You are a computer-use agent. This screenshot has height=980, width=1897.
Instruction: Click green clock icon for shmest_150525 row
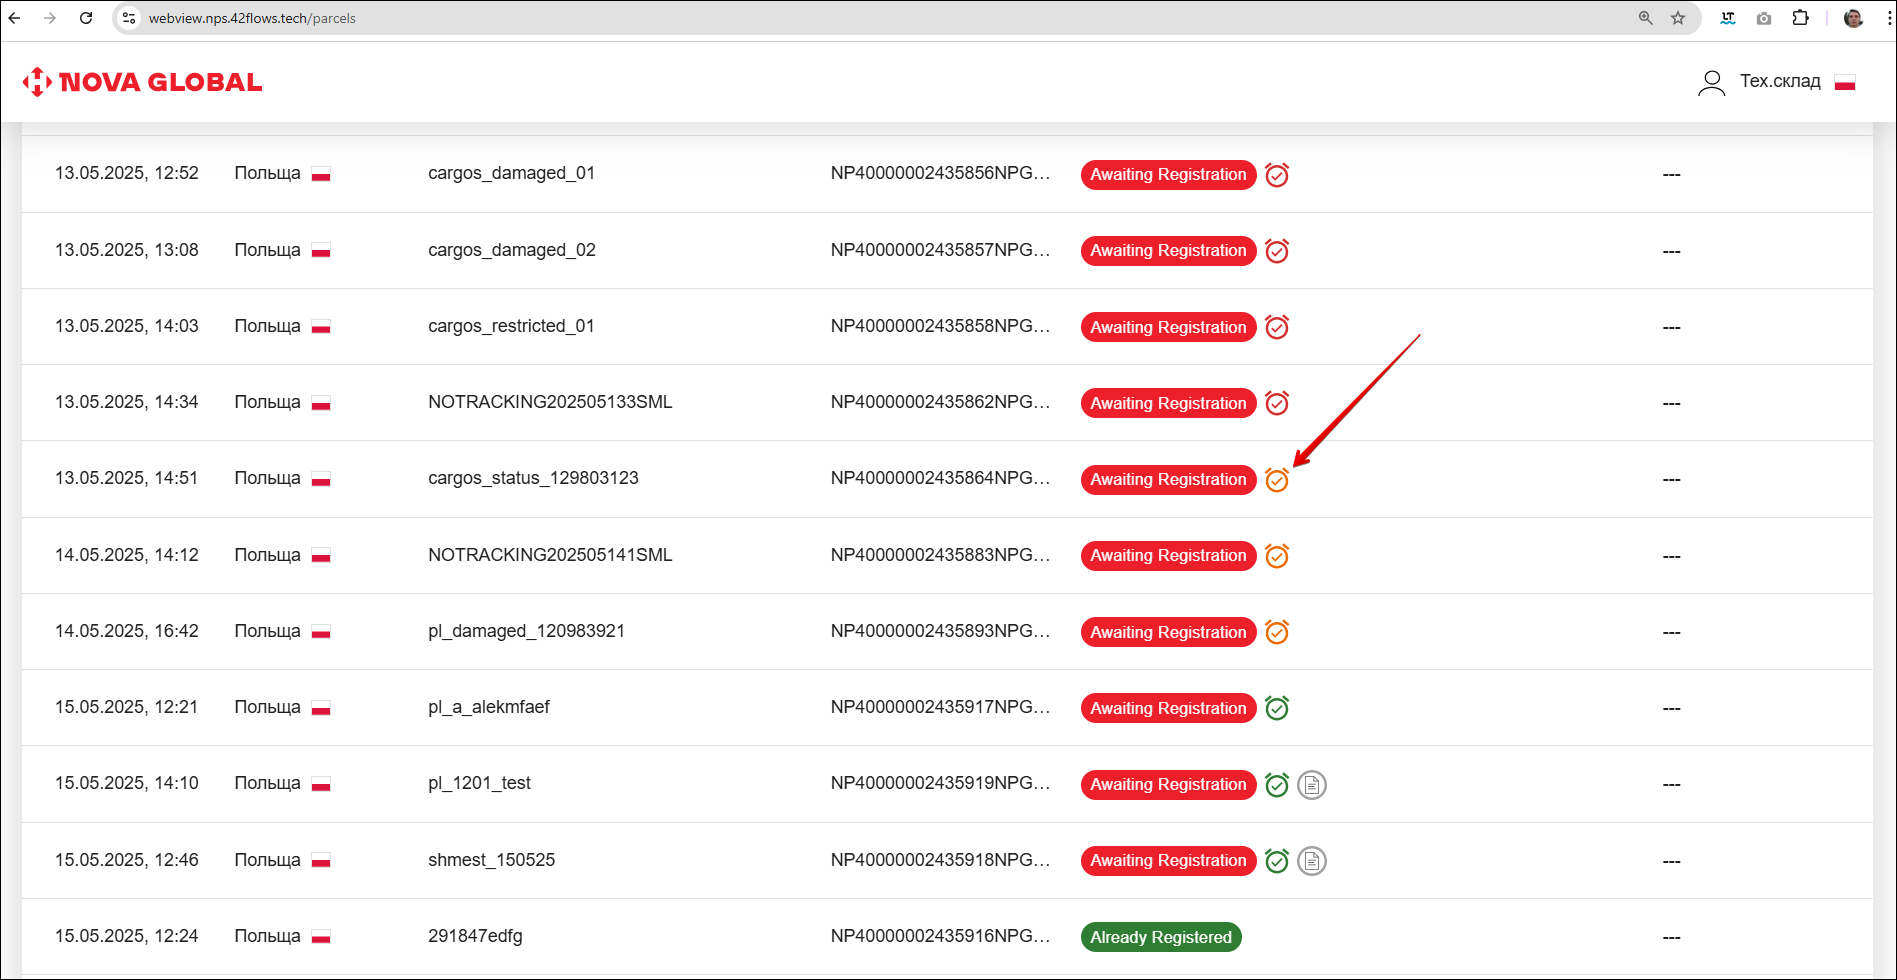pos(1276,861)
